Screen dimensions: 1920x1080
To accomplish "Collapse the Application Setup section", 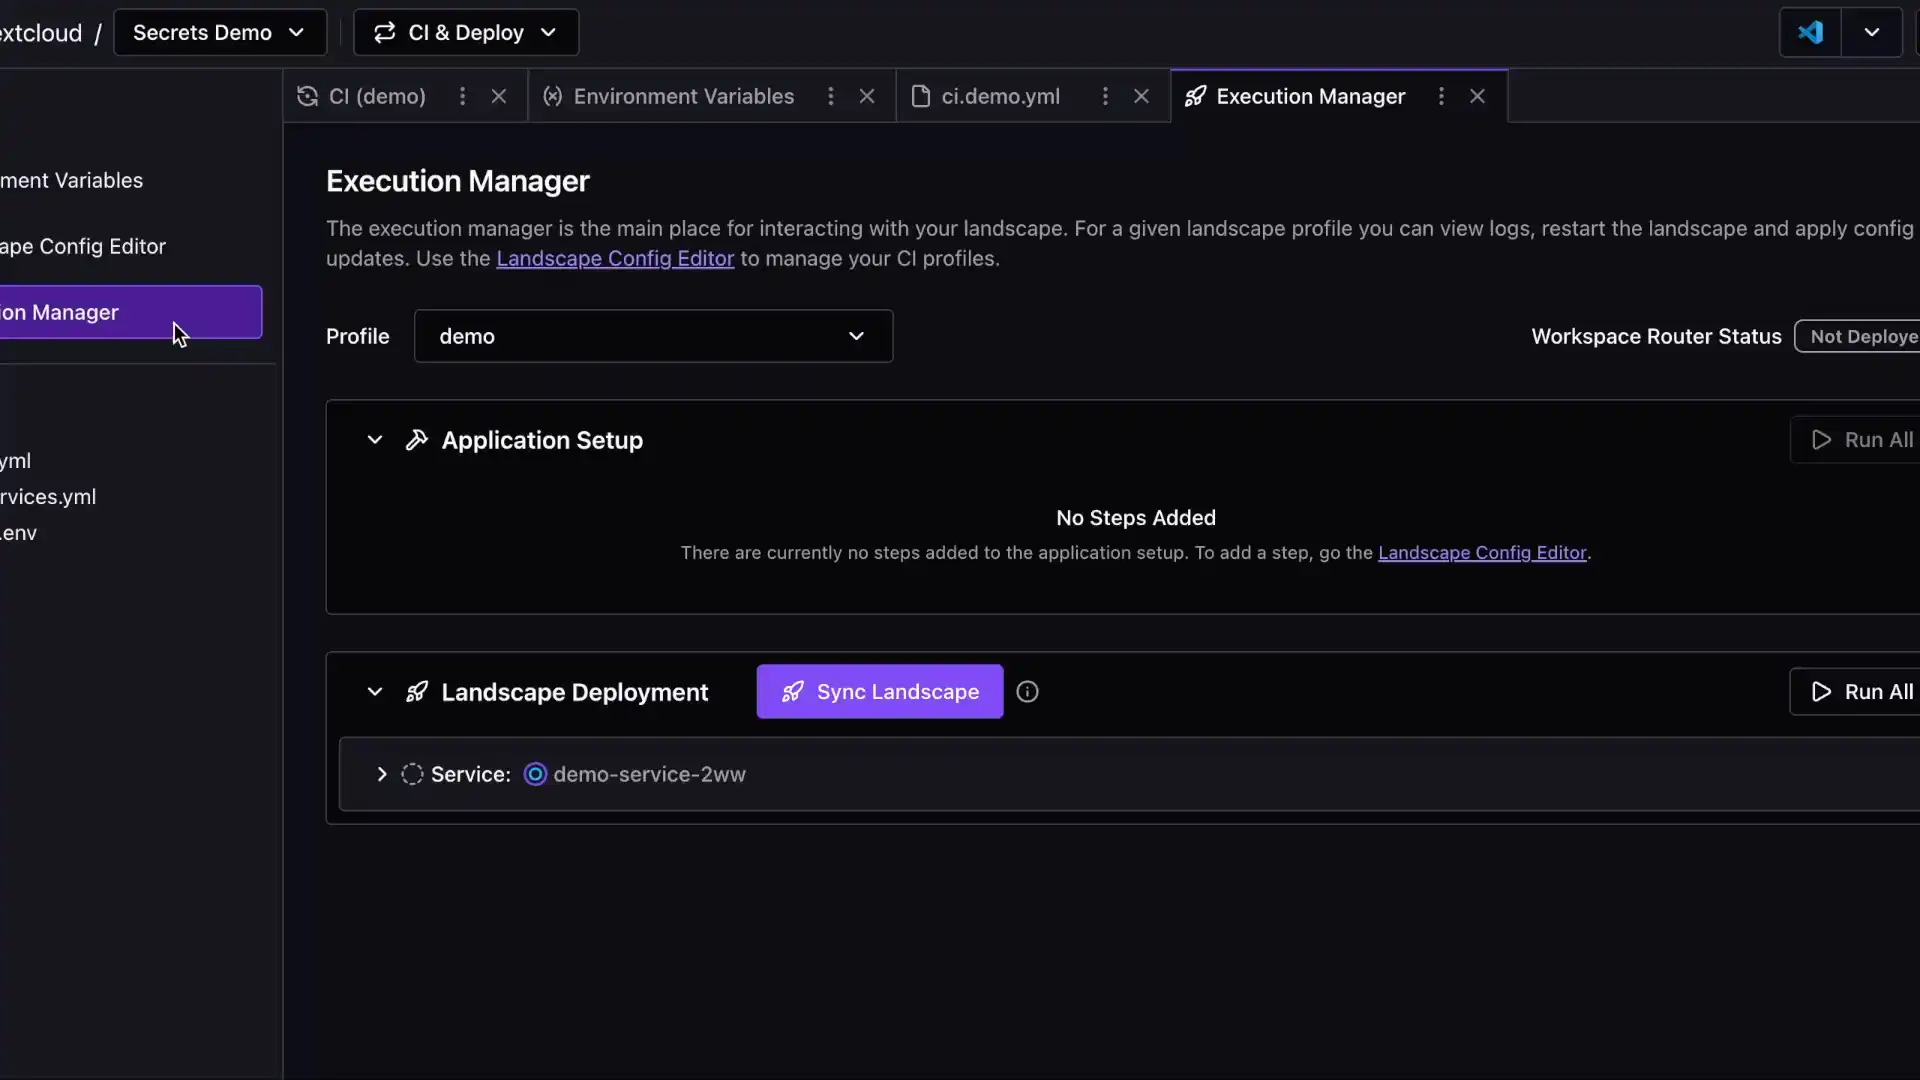I will click(x=375, y=440).
